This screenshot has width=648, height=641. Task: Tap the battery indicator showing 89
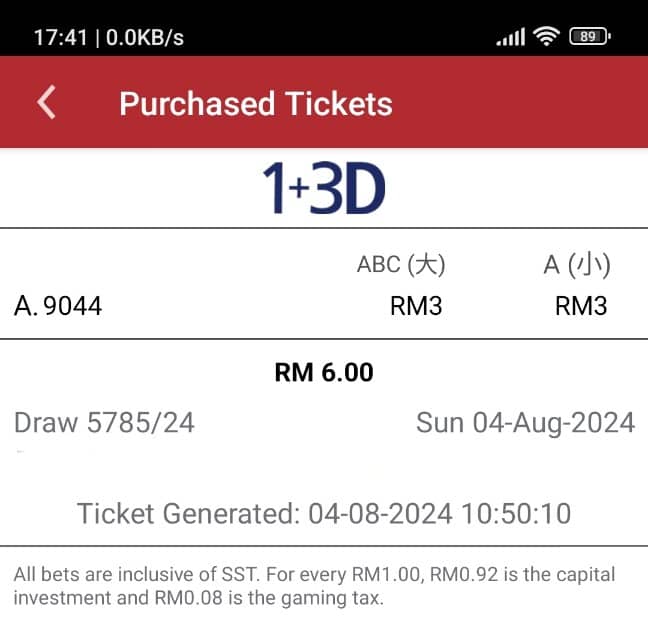[590, 36]
